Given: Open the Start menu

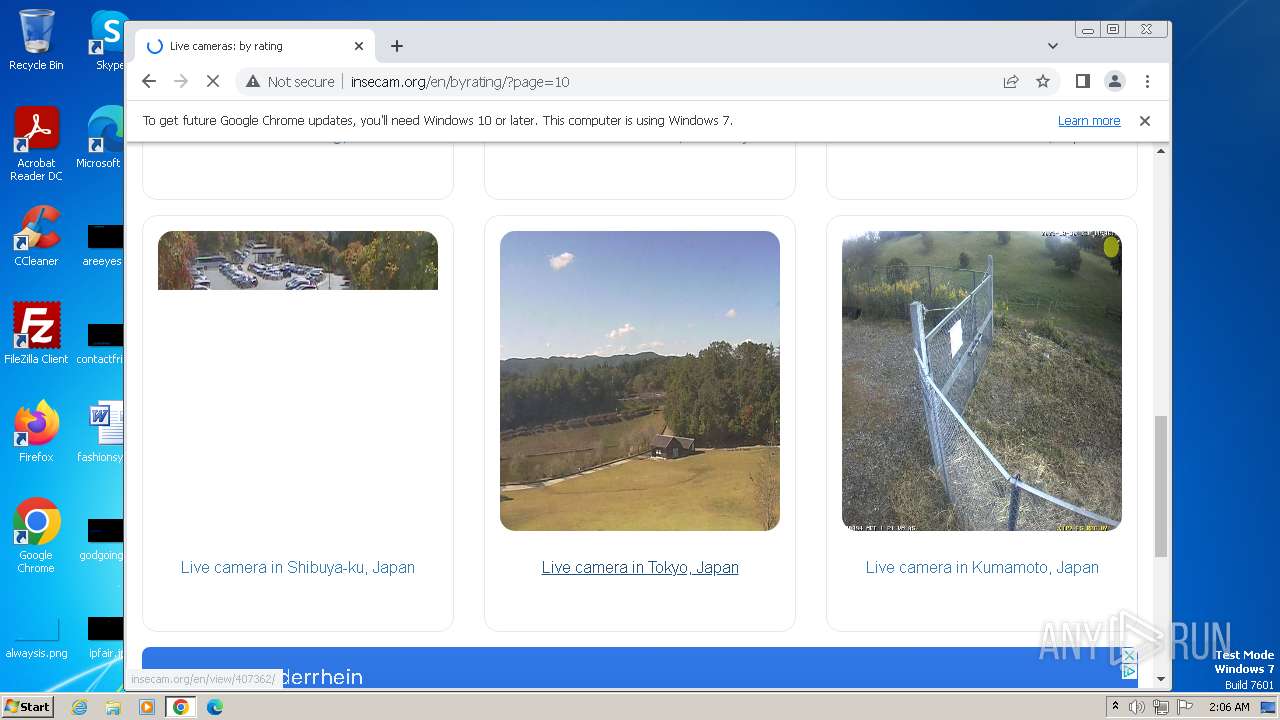Looking at the screenshot, I should click(28, 706).
